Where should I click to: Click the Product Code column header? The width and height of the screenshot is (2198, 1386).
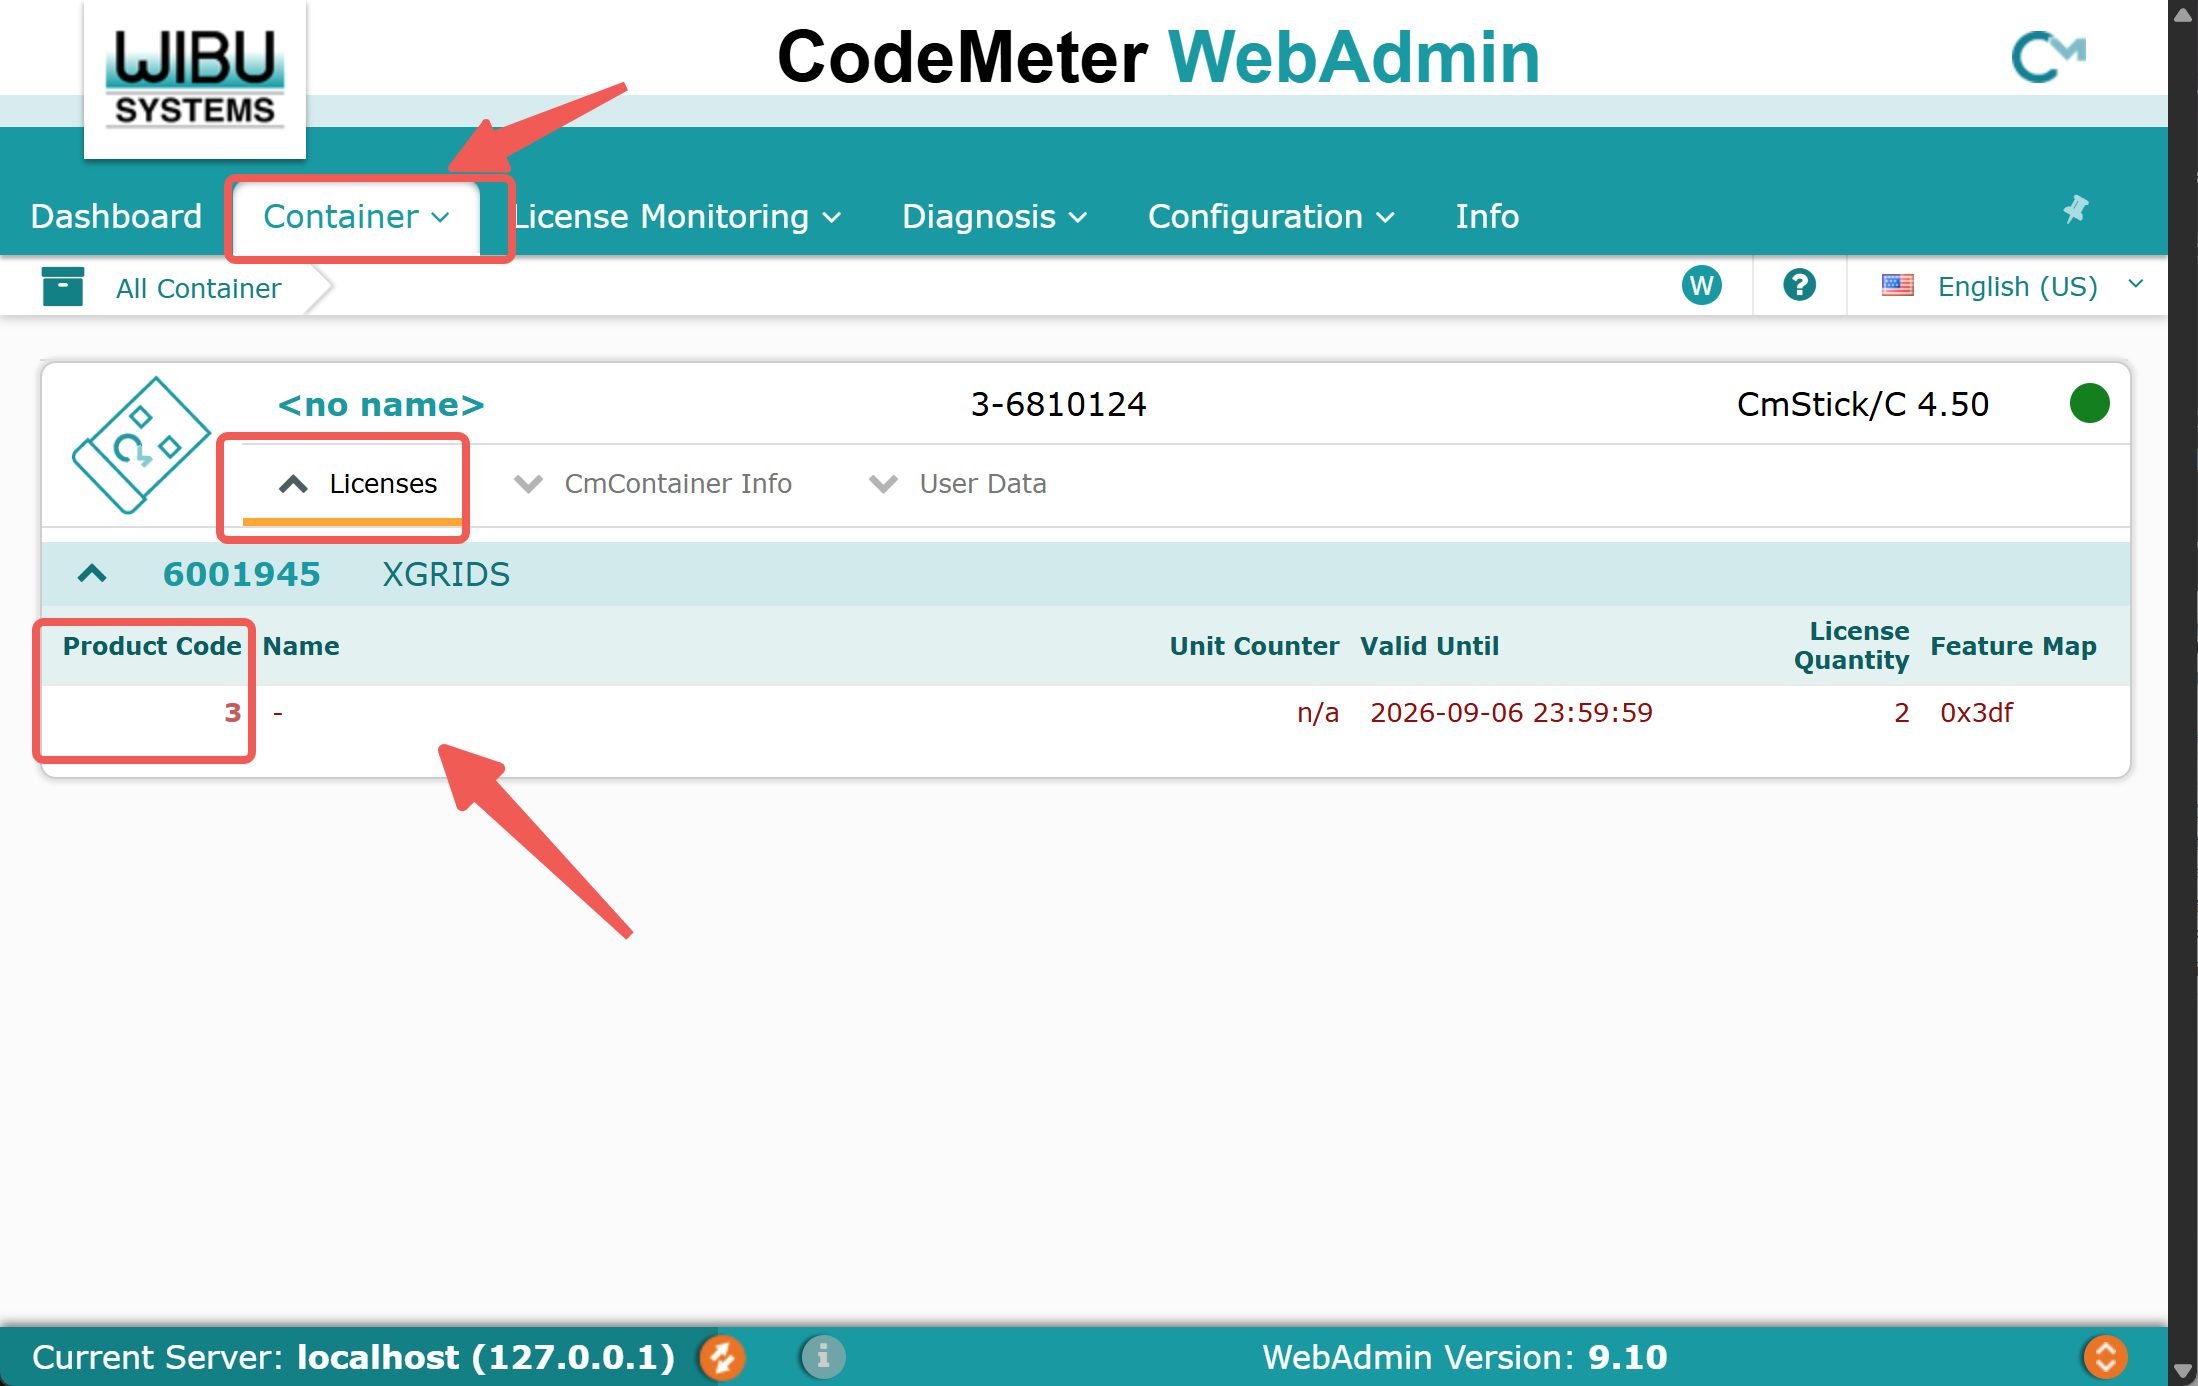(x=152, y=646)
